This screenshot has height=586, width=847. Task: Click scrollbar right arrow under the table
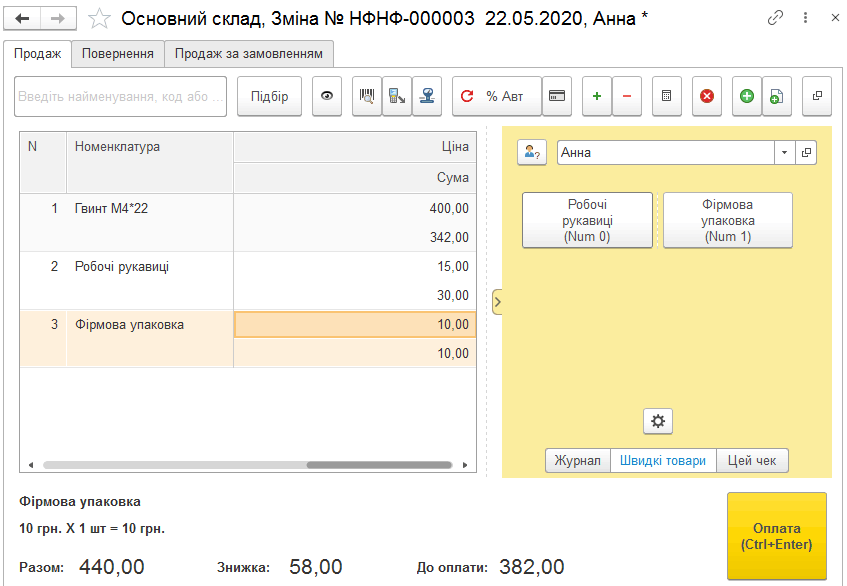pos(465,465)
